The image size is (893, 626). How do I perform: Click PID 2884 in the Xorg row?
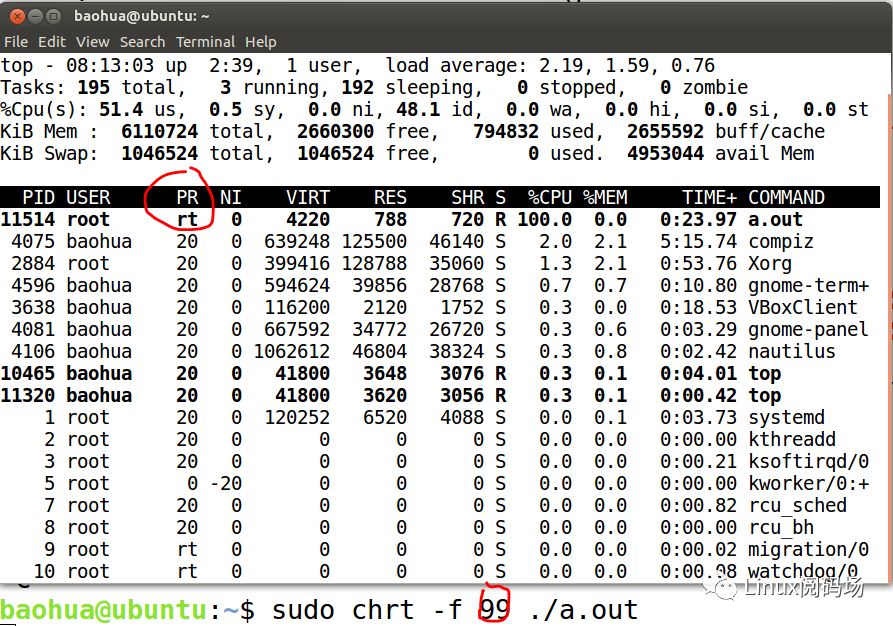click(33, 263)
